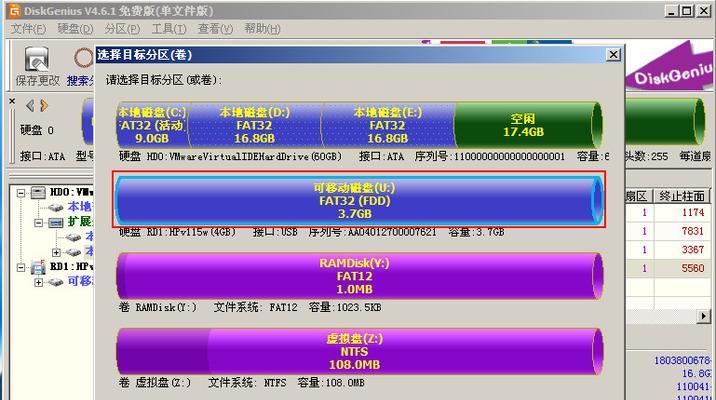Select local disk (D:) FAT32 16.8GB partition
Screen dimensions: 716x400
[x=254, y=125]
